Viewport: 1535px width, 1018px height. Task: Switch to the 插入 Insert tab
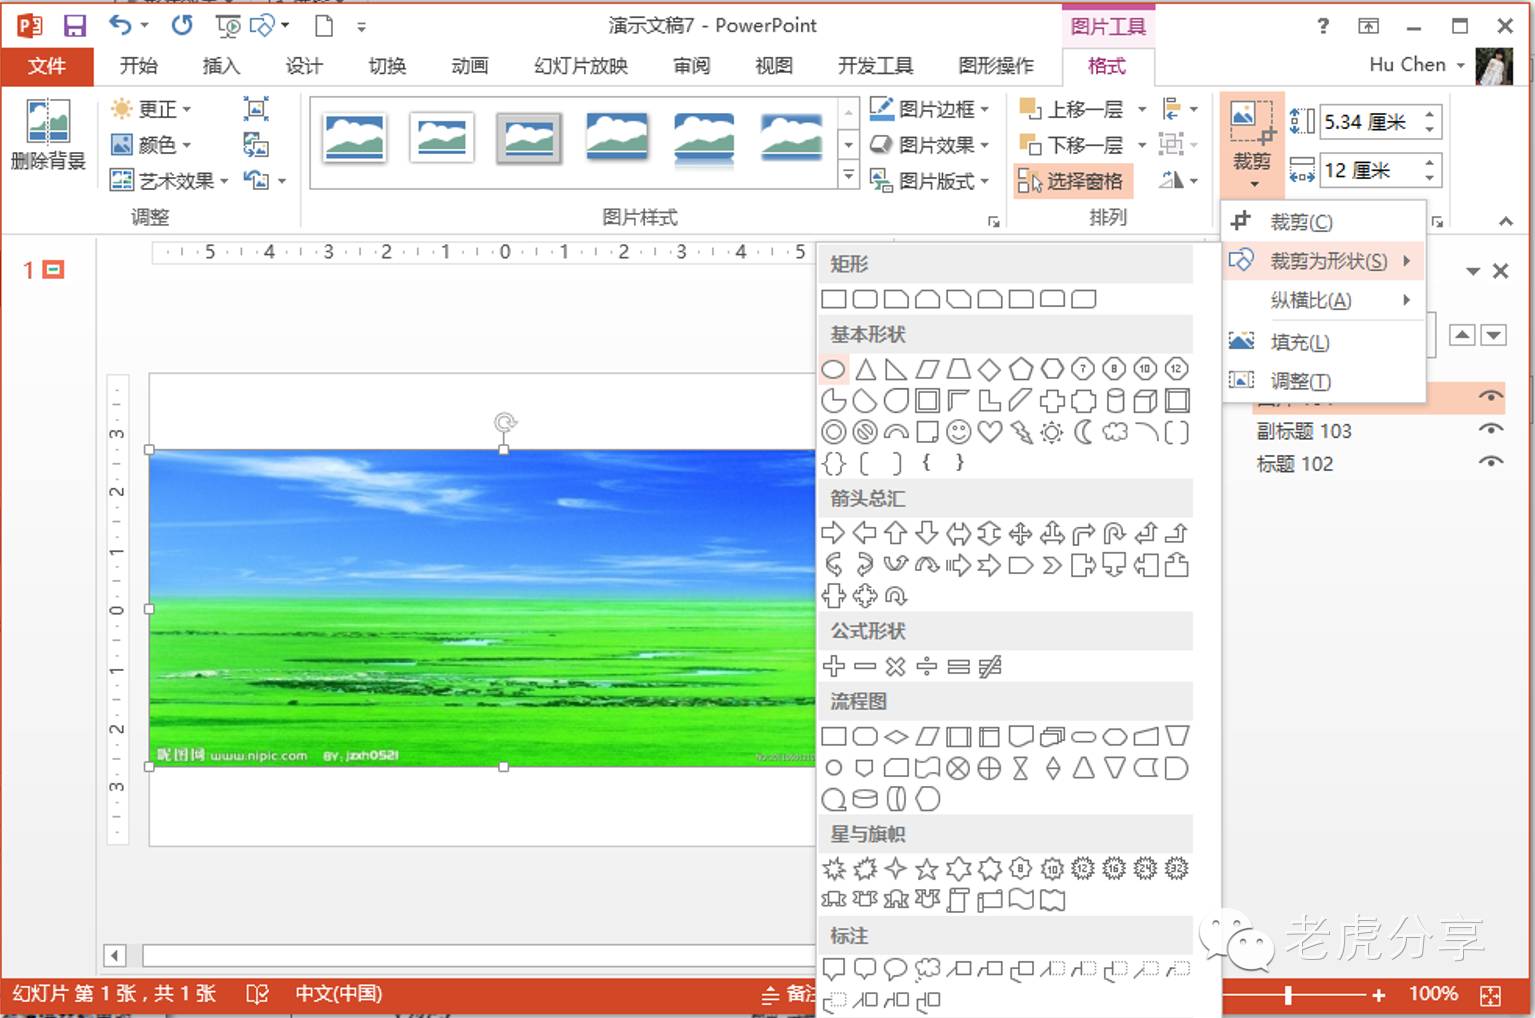(x=221, y=66)
